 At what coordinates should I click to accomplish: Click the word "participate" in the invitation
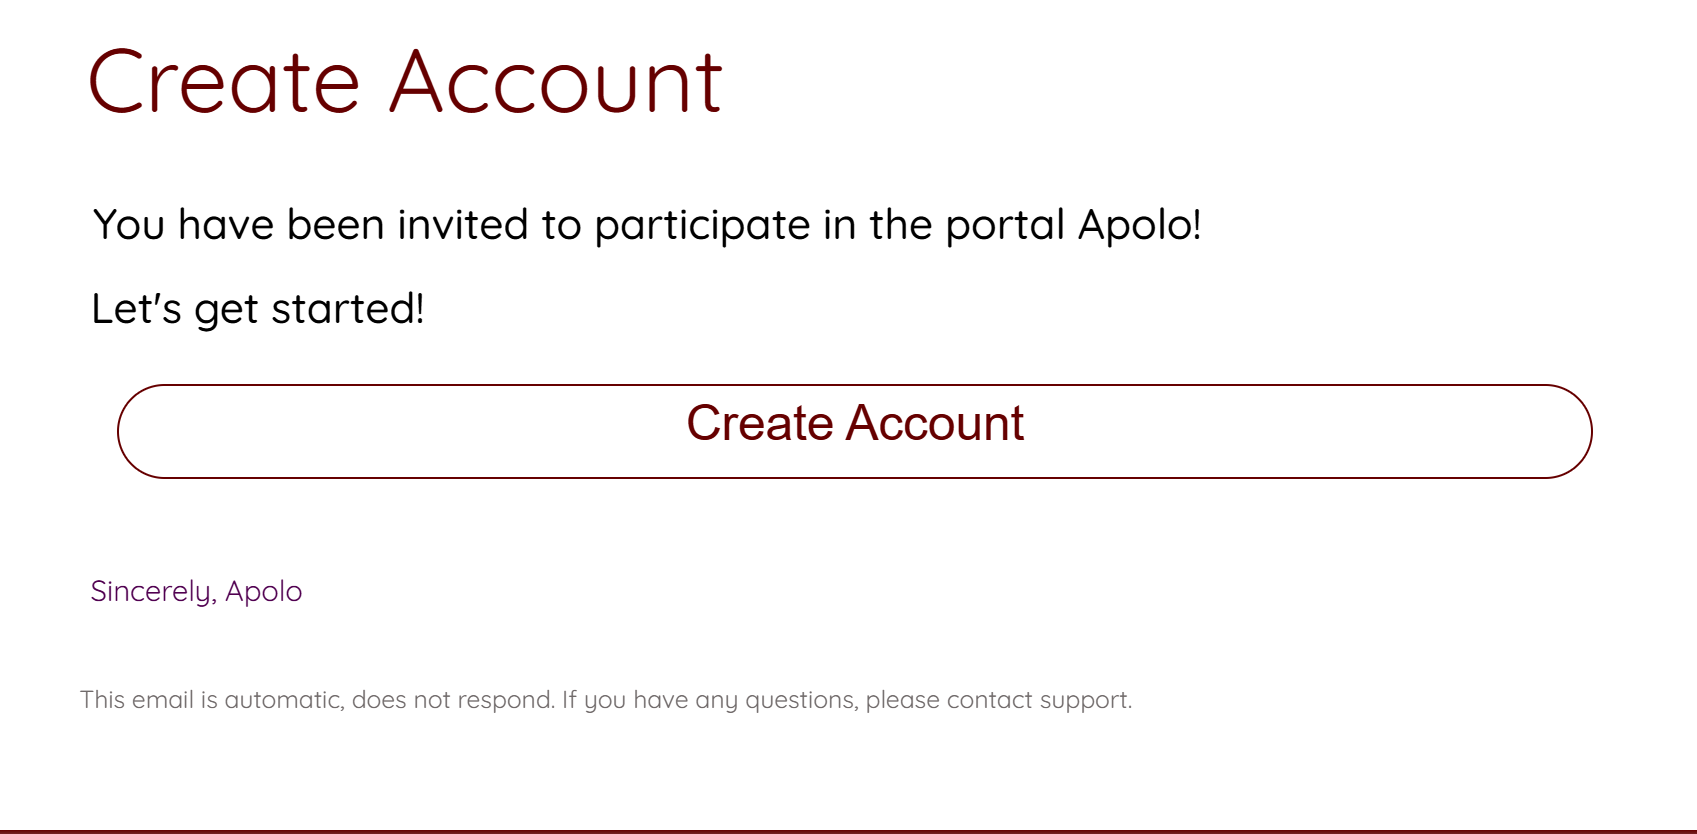(x=702, y=225)
